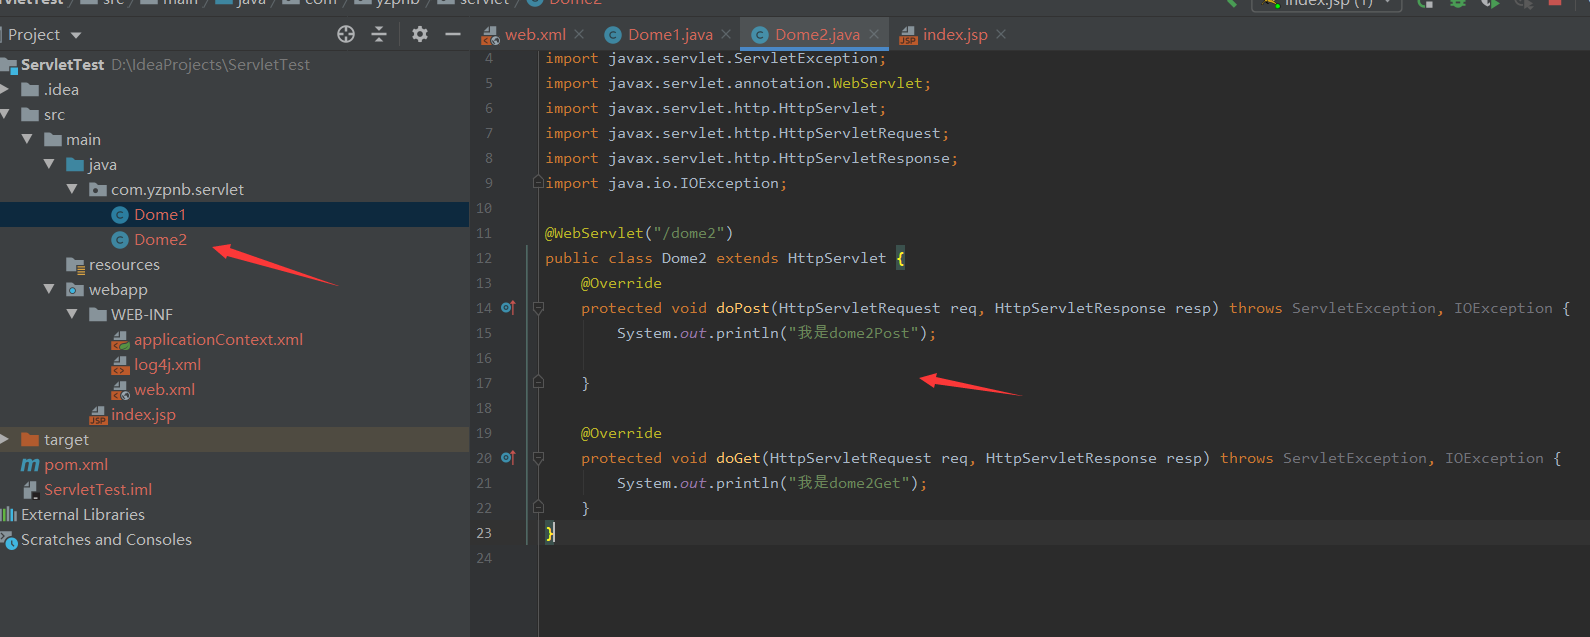
Task: Toggle fold end marker at line 22
Action: coord(538,507)
